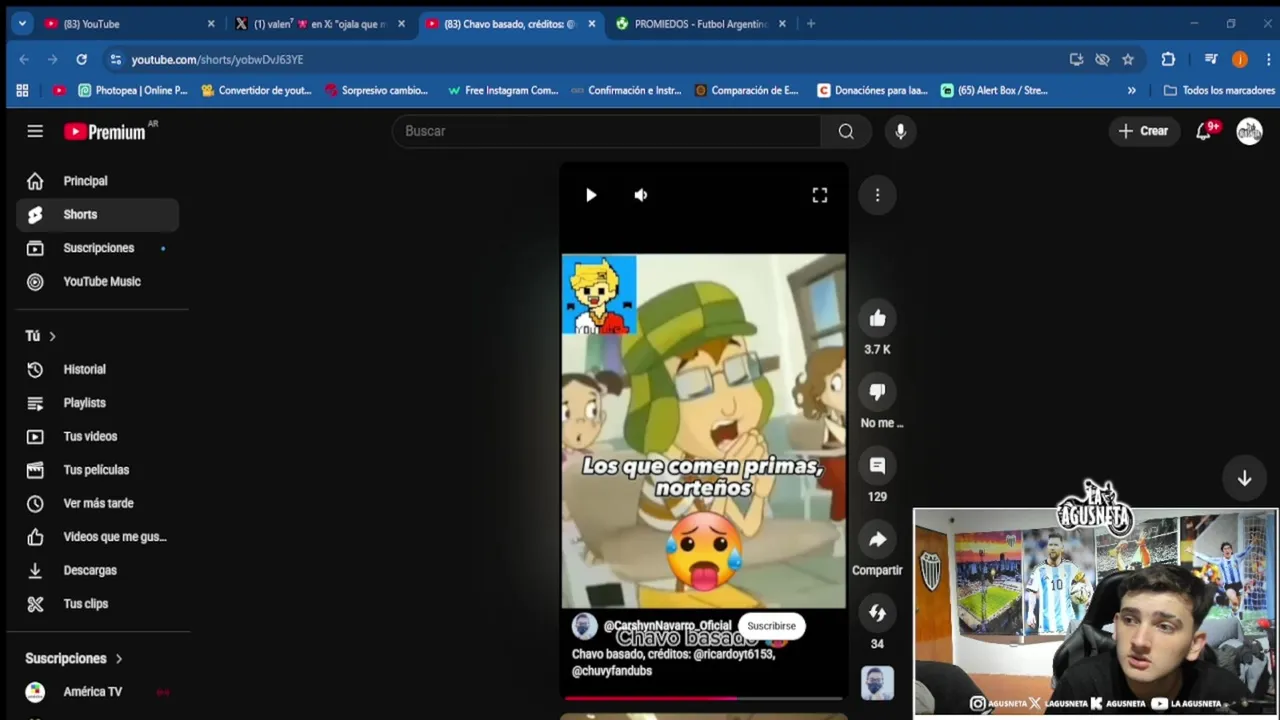Open a new browser tab

point(811,24)
